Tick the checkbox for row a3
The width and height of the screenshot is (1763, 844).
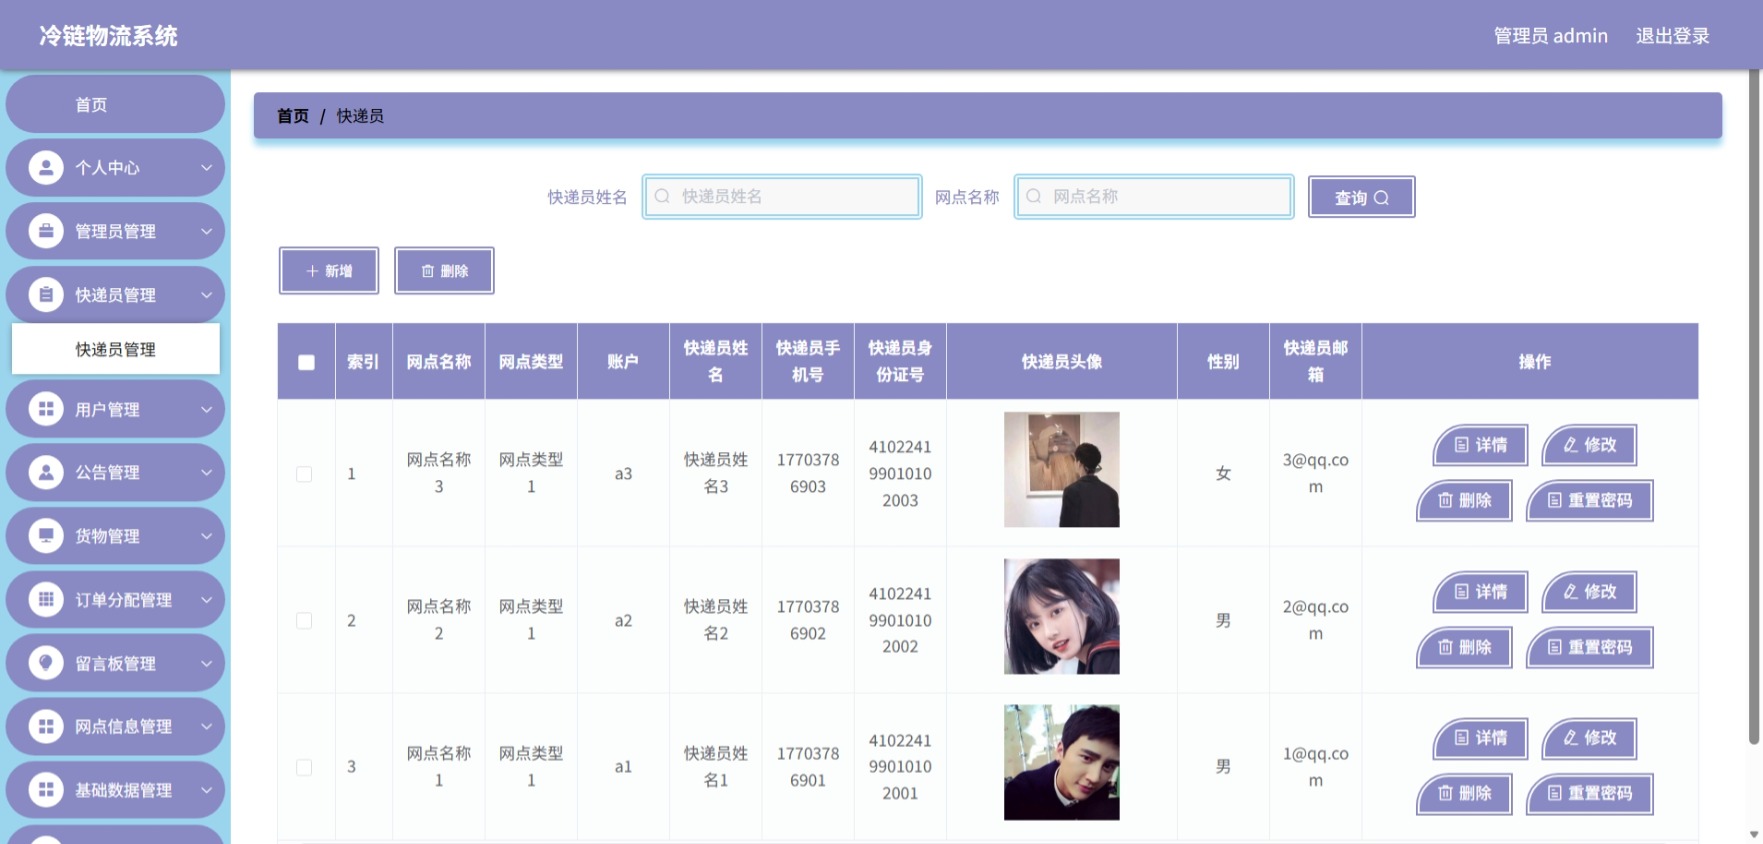304,474
